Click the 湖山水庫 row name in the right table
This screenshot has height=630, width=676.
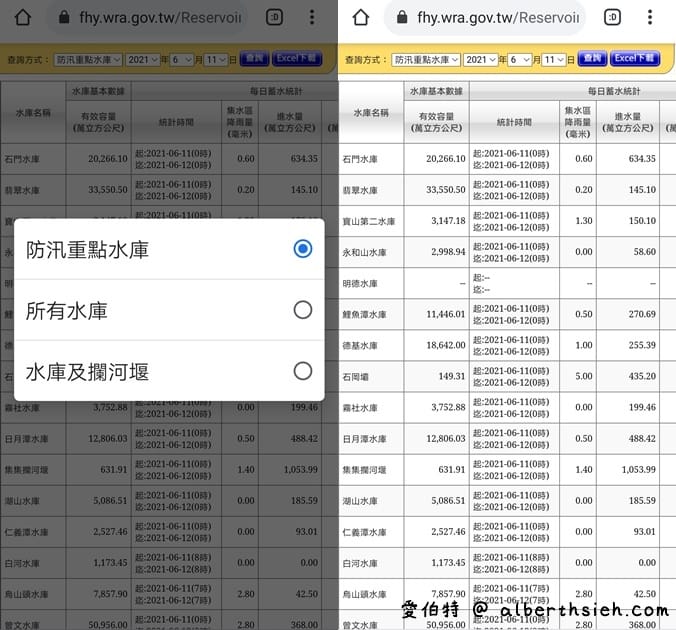[360, 501]
